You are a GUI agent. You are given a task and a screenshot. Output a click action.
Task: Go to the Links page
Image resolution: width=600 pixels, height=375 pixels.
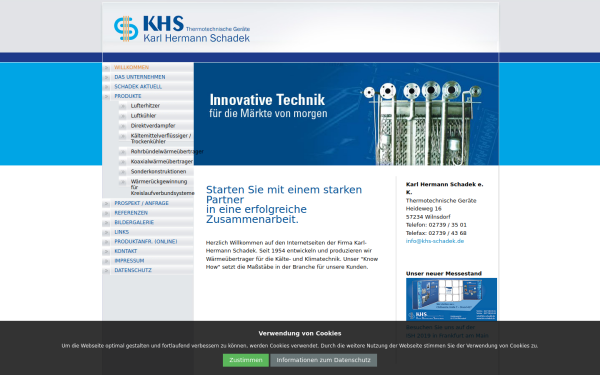click(x=121, y=232)
